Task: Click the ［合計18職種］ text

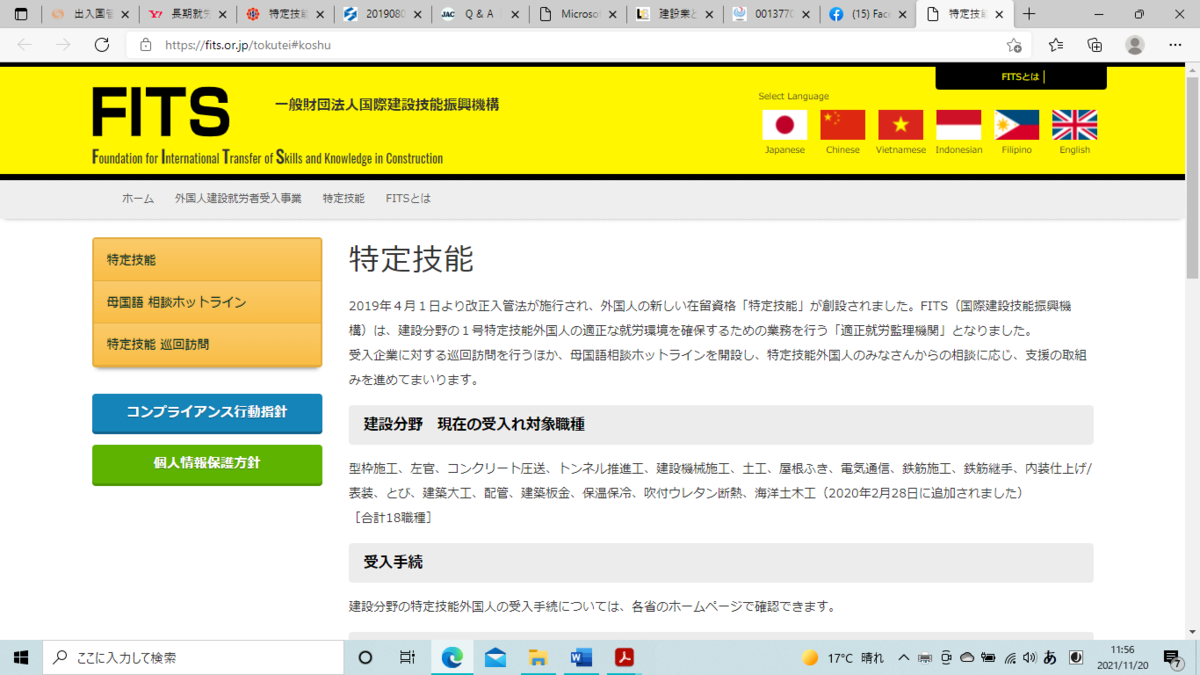Action: point(391,518)
